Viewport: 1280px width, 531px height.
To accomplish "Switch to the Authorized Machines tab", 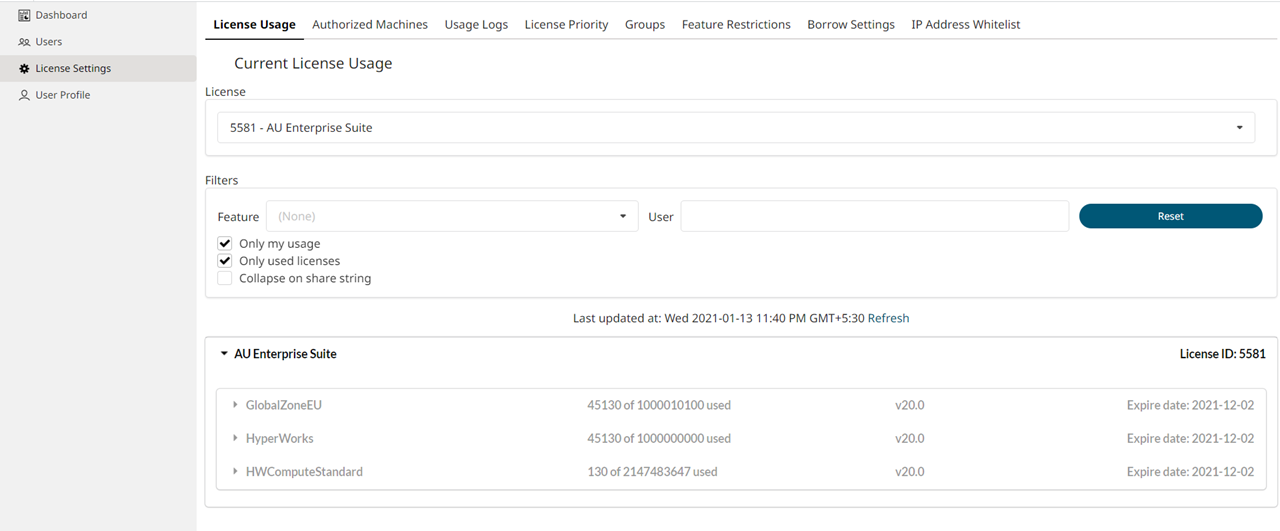I will (369, 25).
